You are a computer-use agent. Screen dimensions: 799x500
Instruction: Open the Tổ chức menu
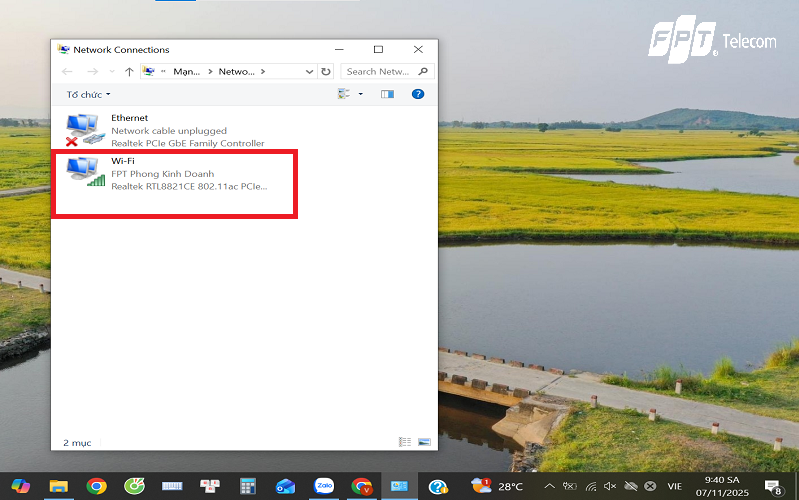[89, 94]
